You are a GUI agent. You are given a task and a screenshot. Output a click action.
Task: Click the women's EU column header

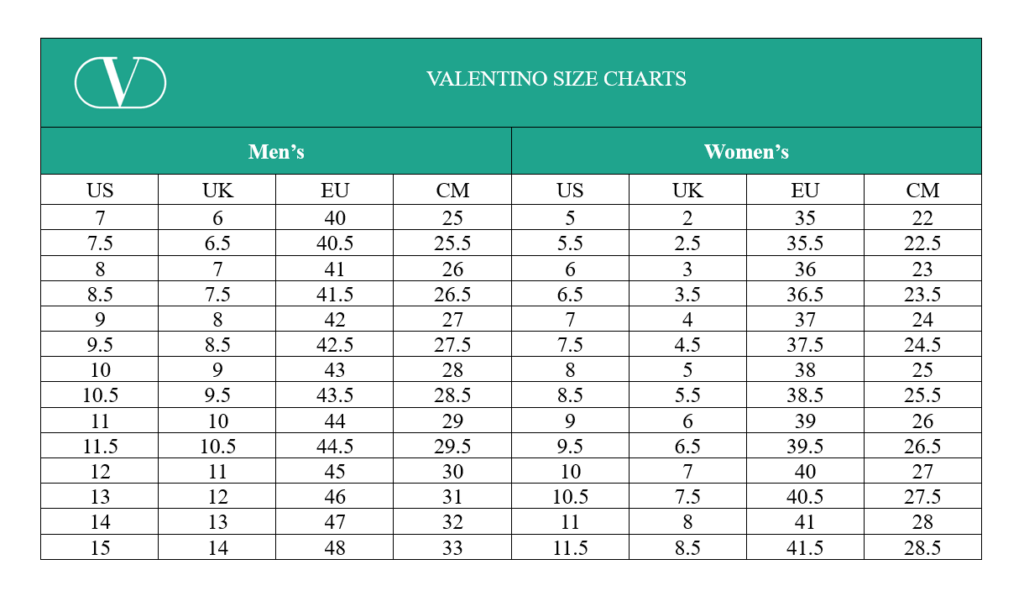(x=805, y=190)
